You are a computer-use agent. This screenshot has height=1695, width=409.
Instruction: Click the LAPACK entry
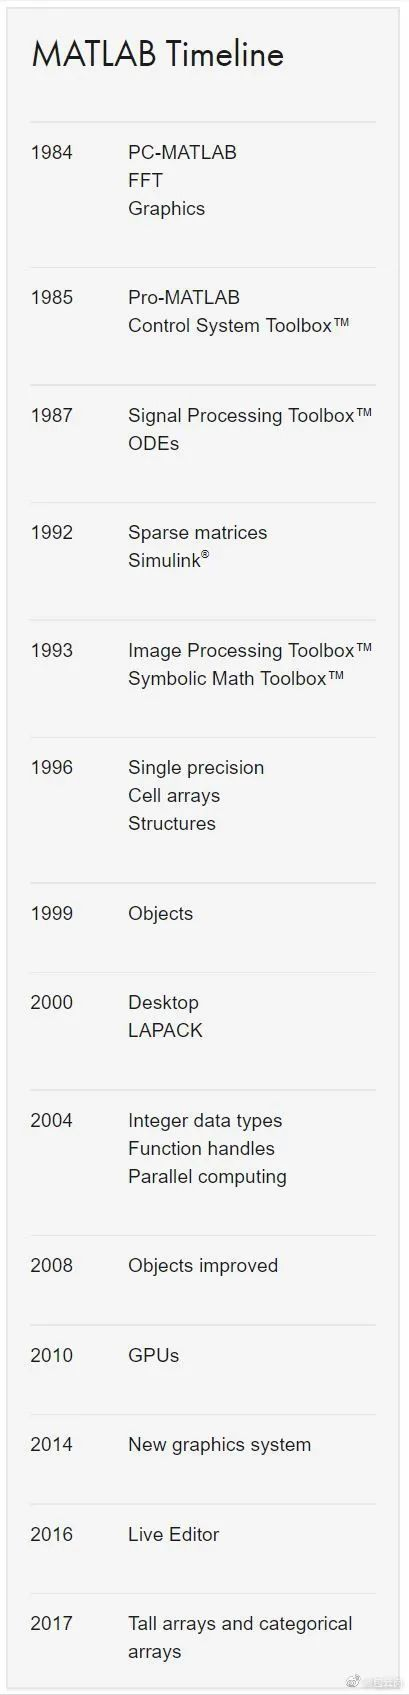pos(165,1031)
